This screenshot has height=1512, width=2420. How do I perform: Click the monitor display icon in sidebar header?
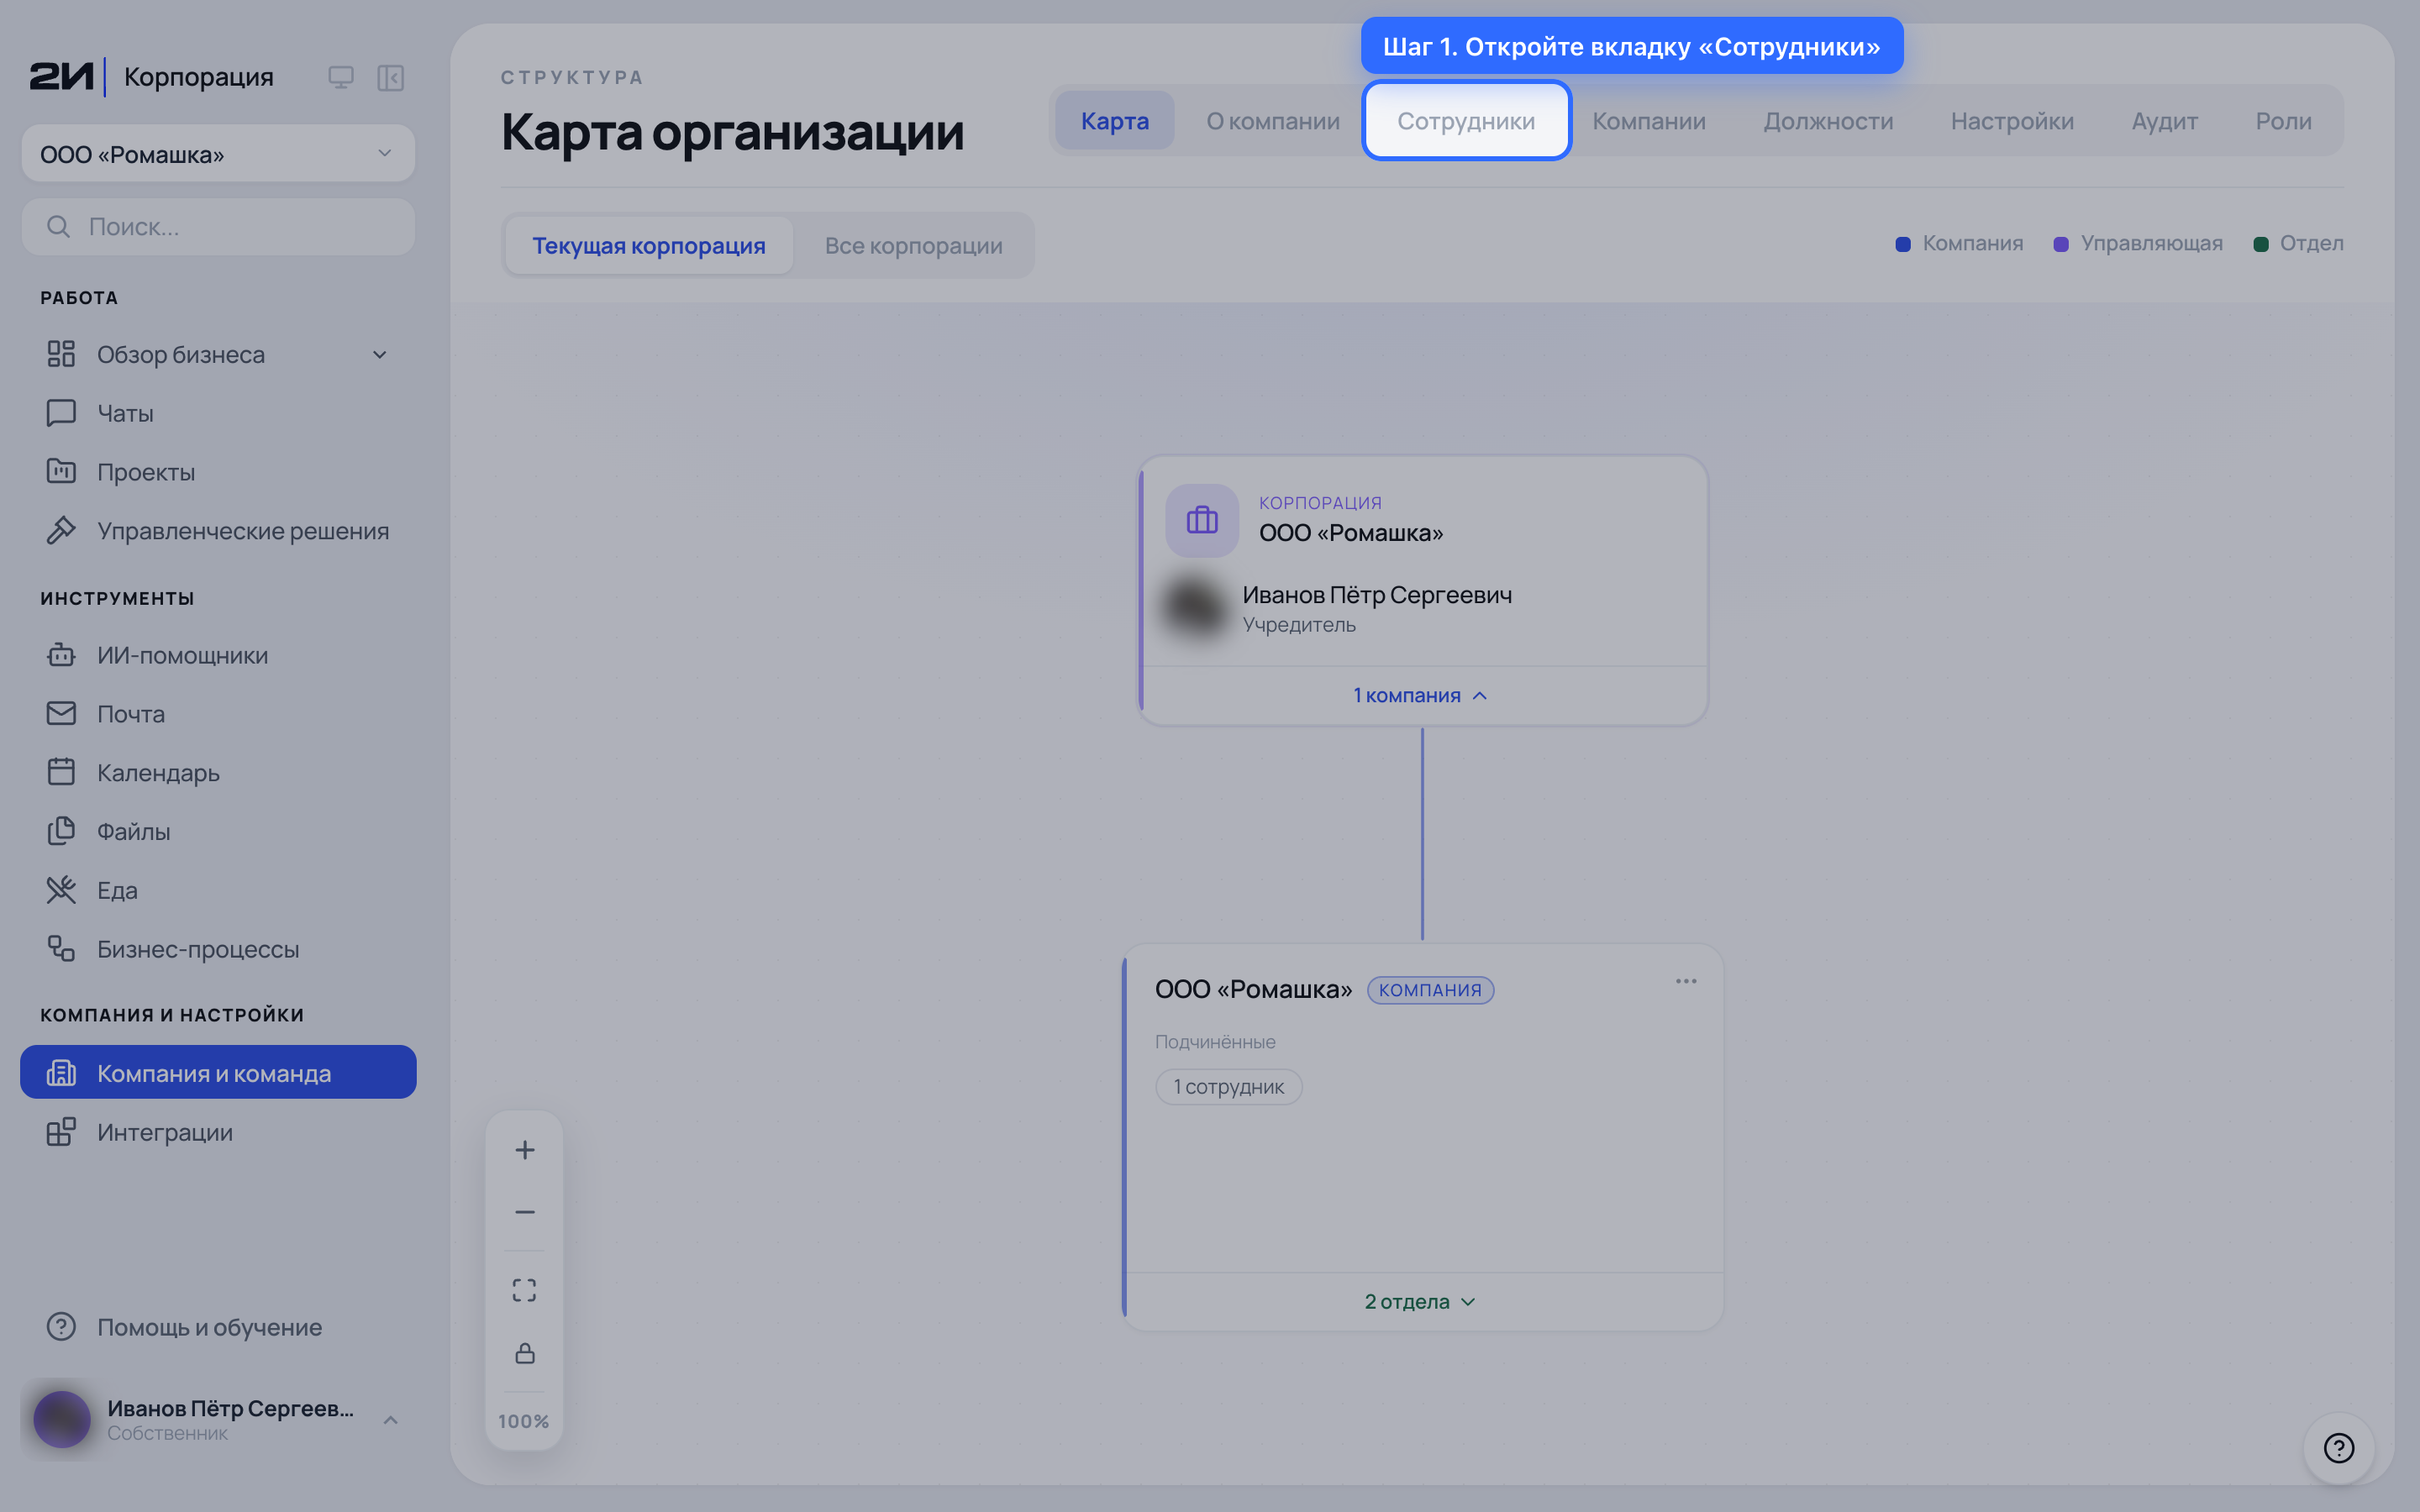(x=341, y=77)
